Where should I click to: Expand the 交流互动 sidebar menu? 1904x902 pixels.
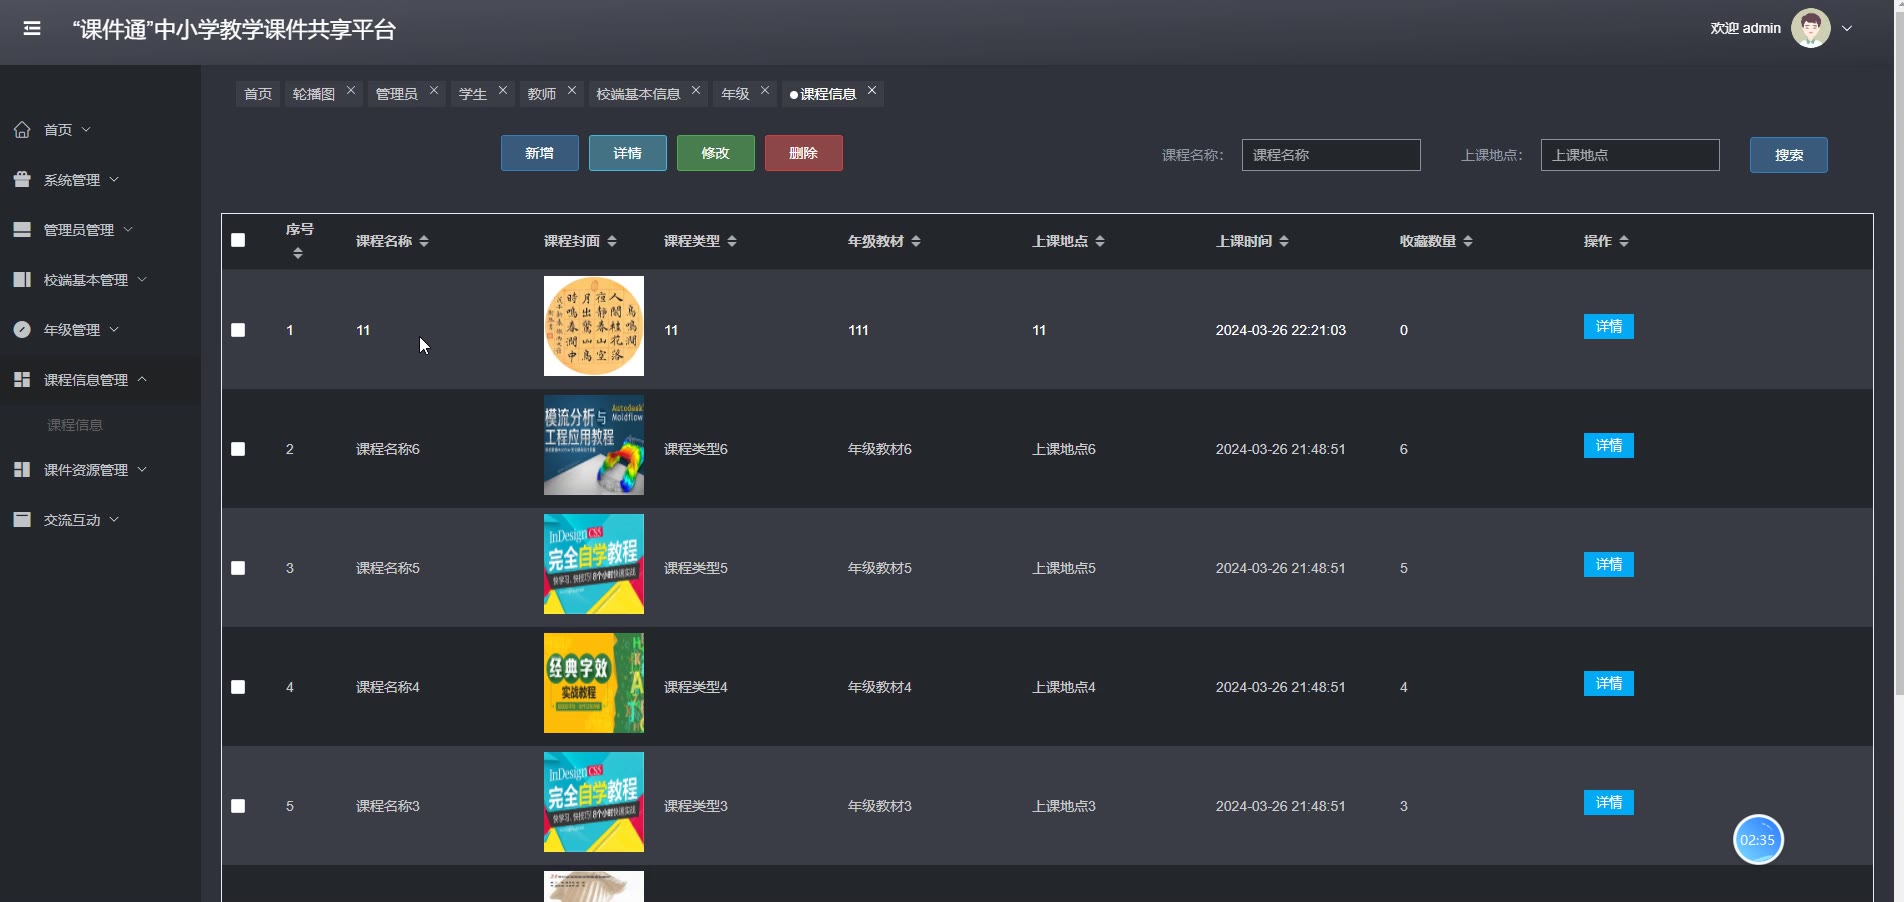click(x=114, y=519)
